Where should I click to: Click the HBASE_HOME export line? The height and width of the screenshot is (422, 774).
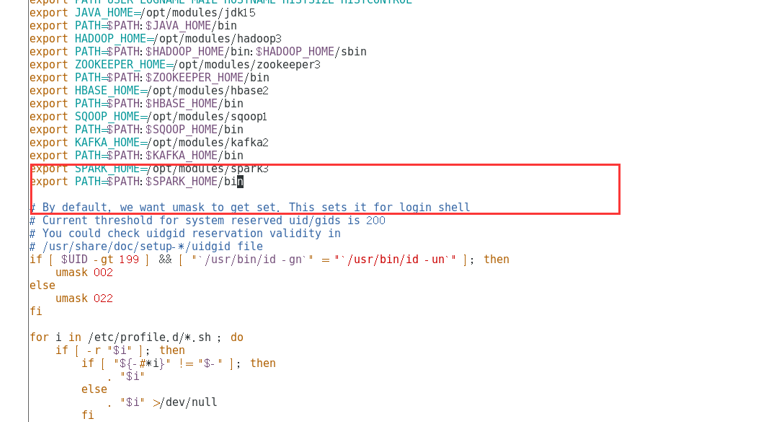point(149,91)
